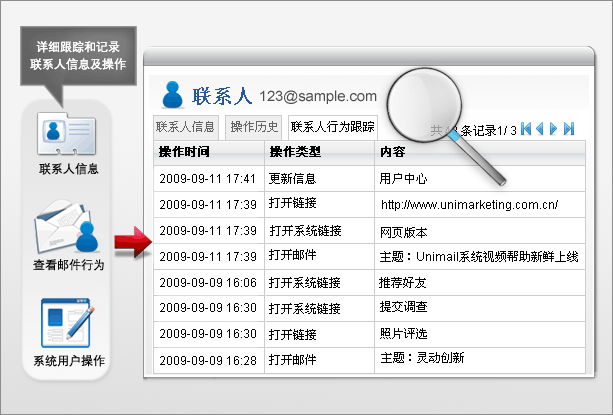
Task: Click the Unimail系统视频帮助新鲜上线 subject cell
Action: (x=479, y=257)
